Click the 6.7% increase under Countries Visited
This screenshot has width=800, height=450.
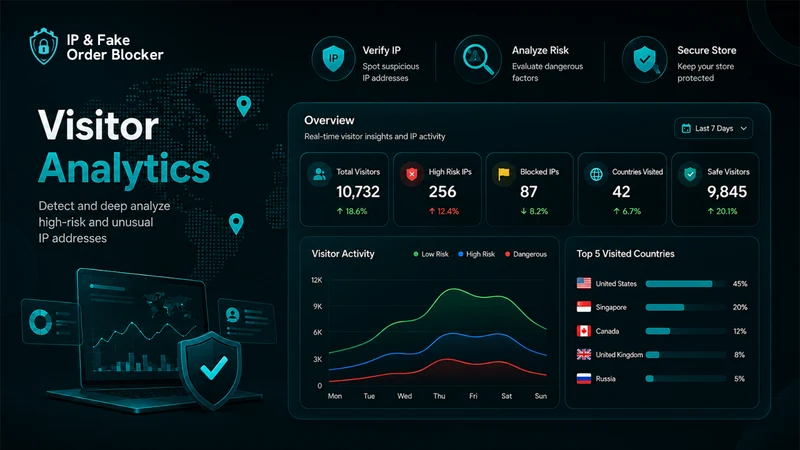coord(627,211)
